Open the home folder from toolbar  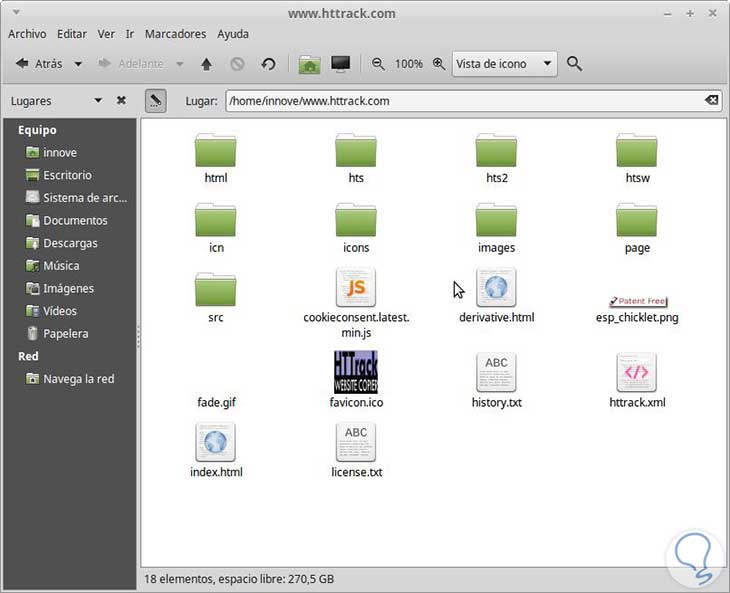(x=309, y=64)
